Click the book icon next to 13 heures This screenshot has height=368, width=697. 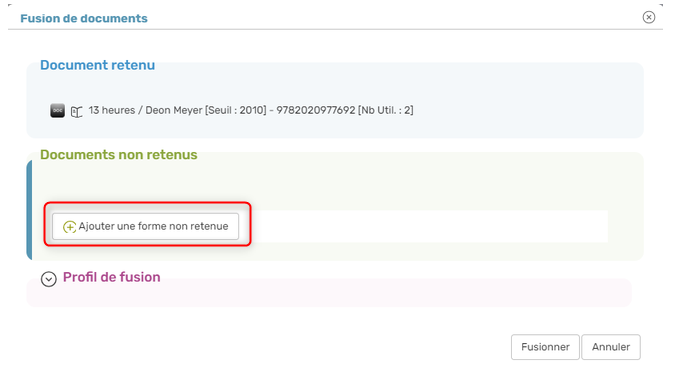coord(76,112)
